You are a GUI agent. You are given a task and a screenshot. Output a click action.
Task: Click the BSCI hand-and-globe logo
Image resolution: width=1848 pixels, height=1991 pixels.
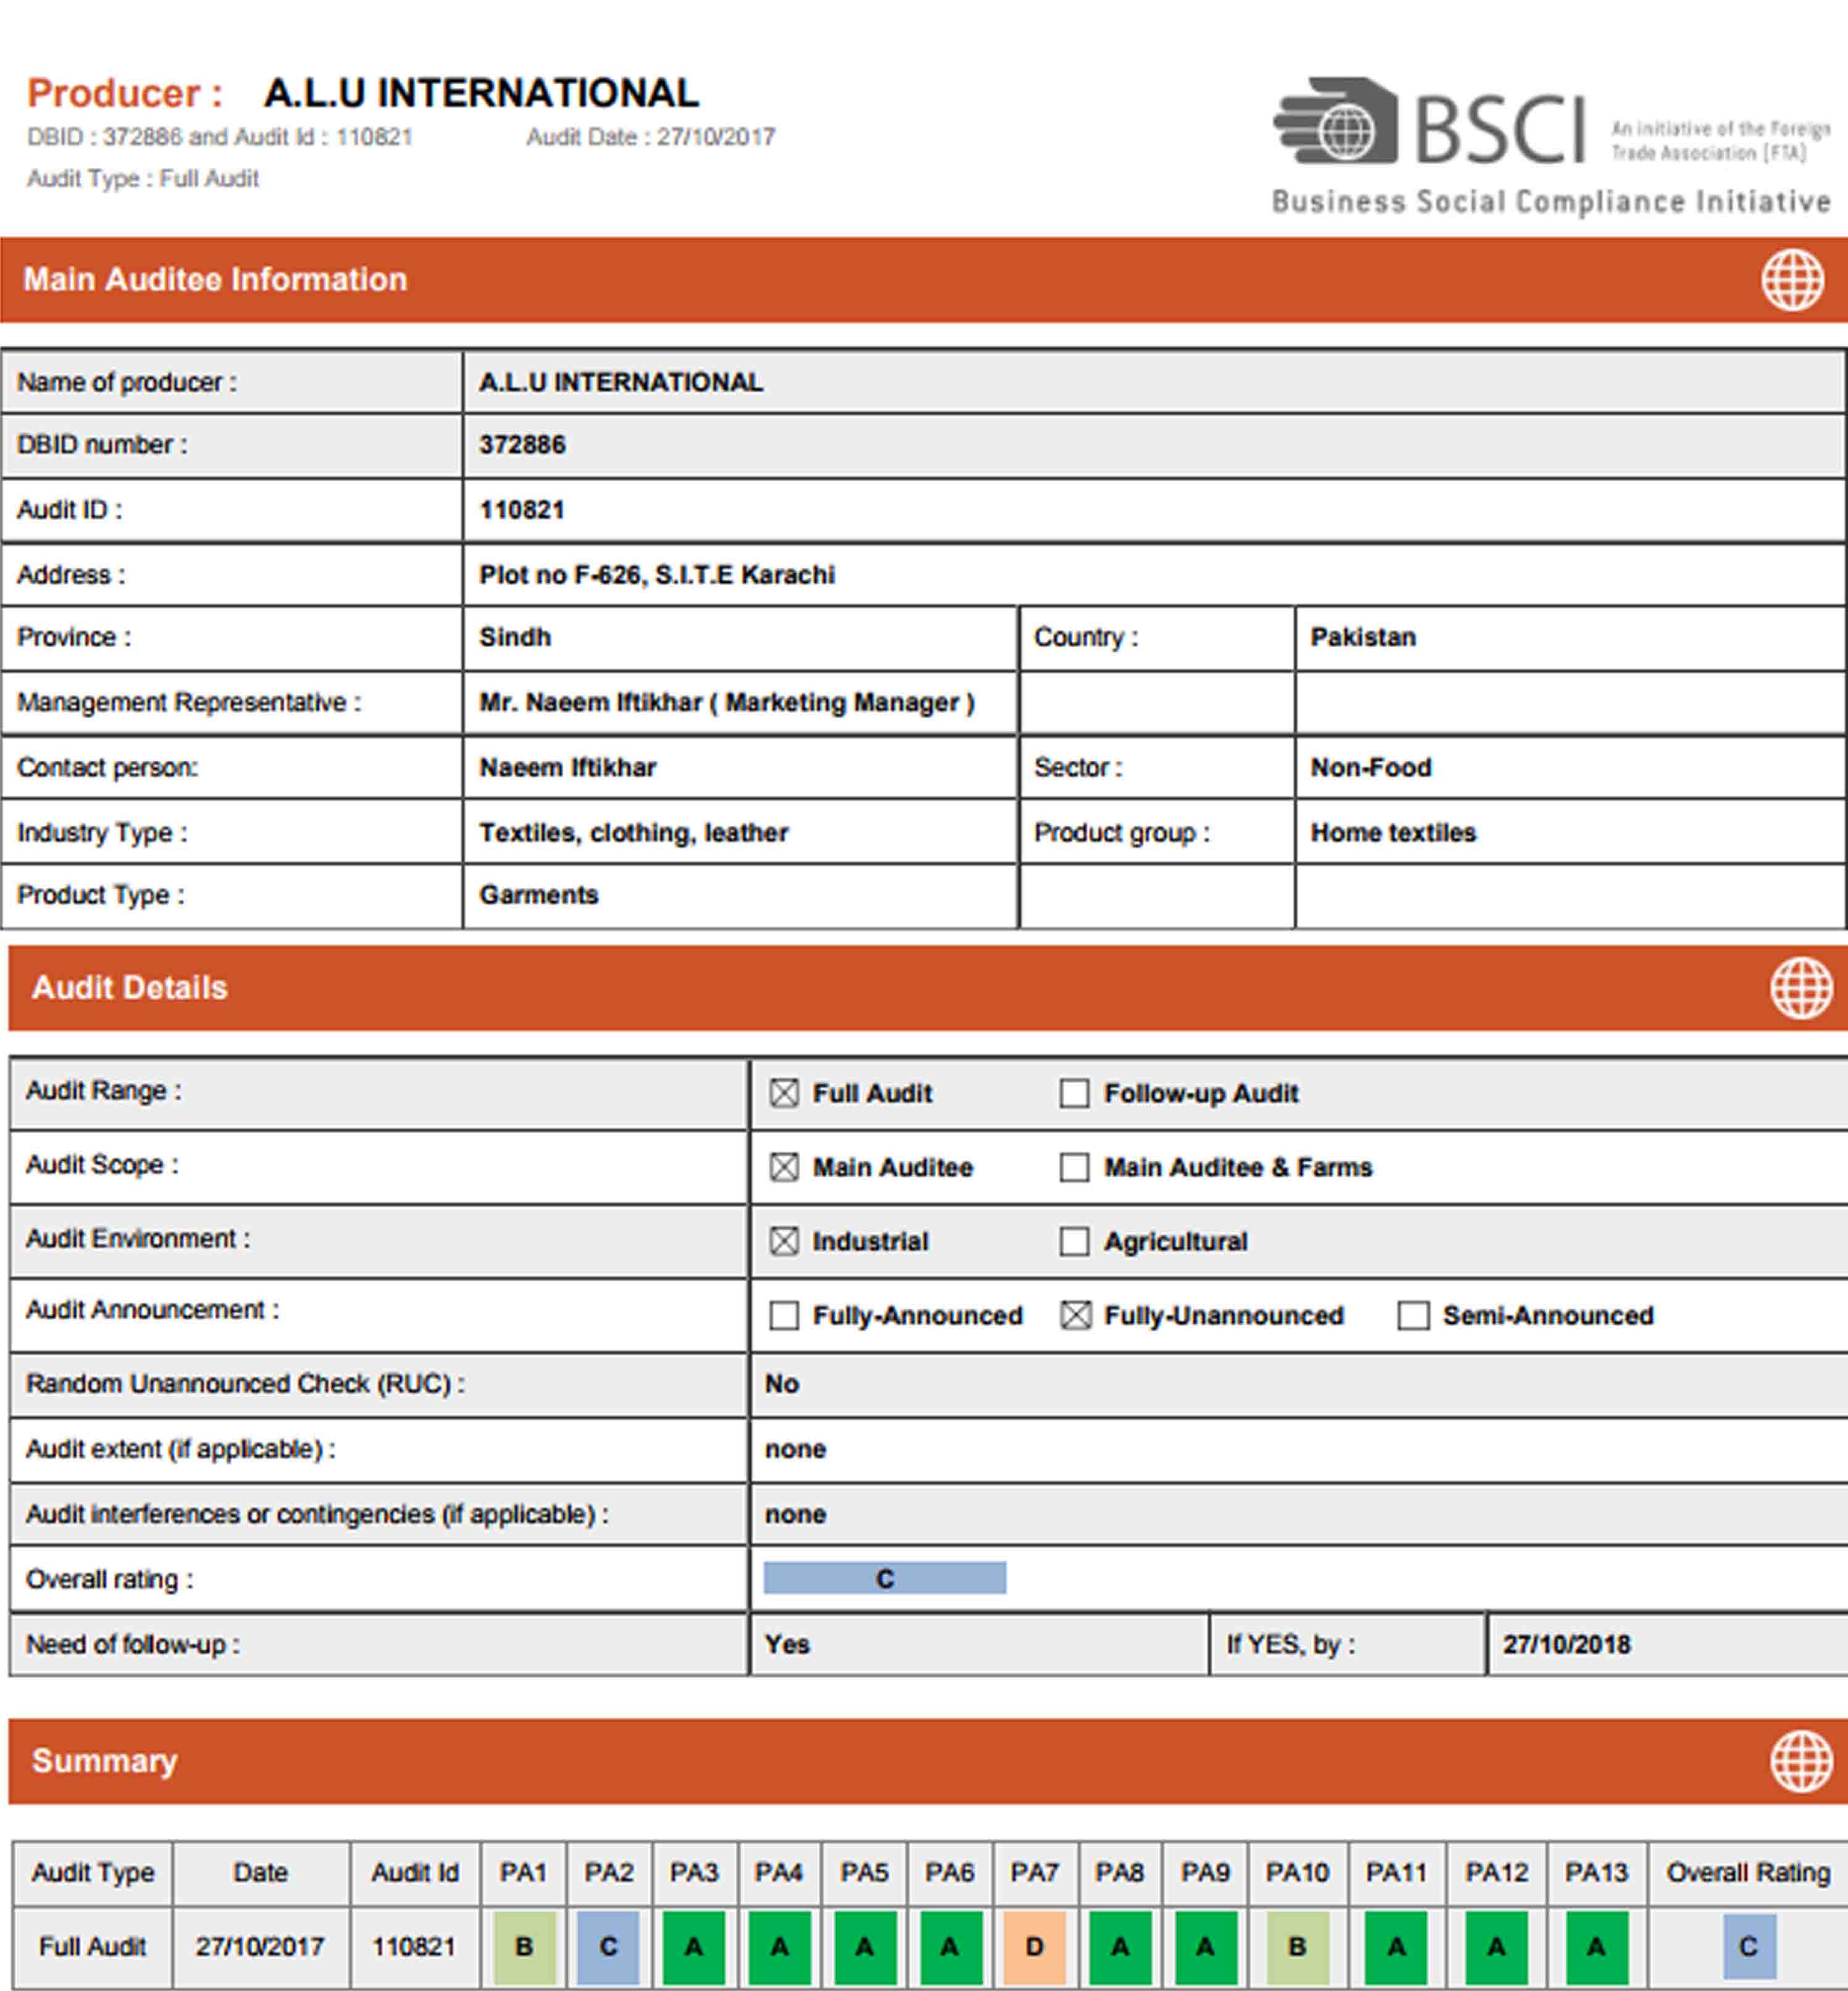pyautogui.click(x=1336, y=121)
